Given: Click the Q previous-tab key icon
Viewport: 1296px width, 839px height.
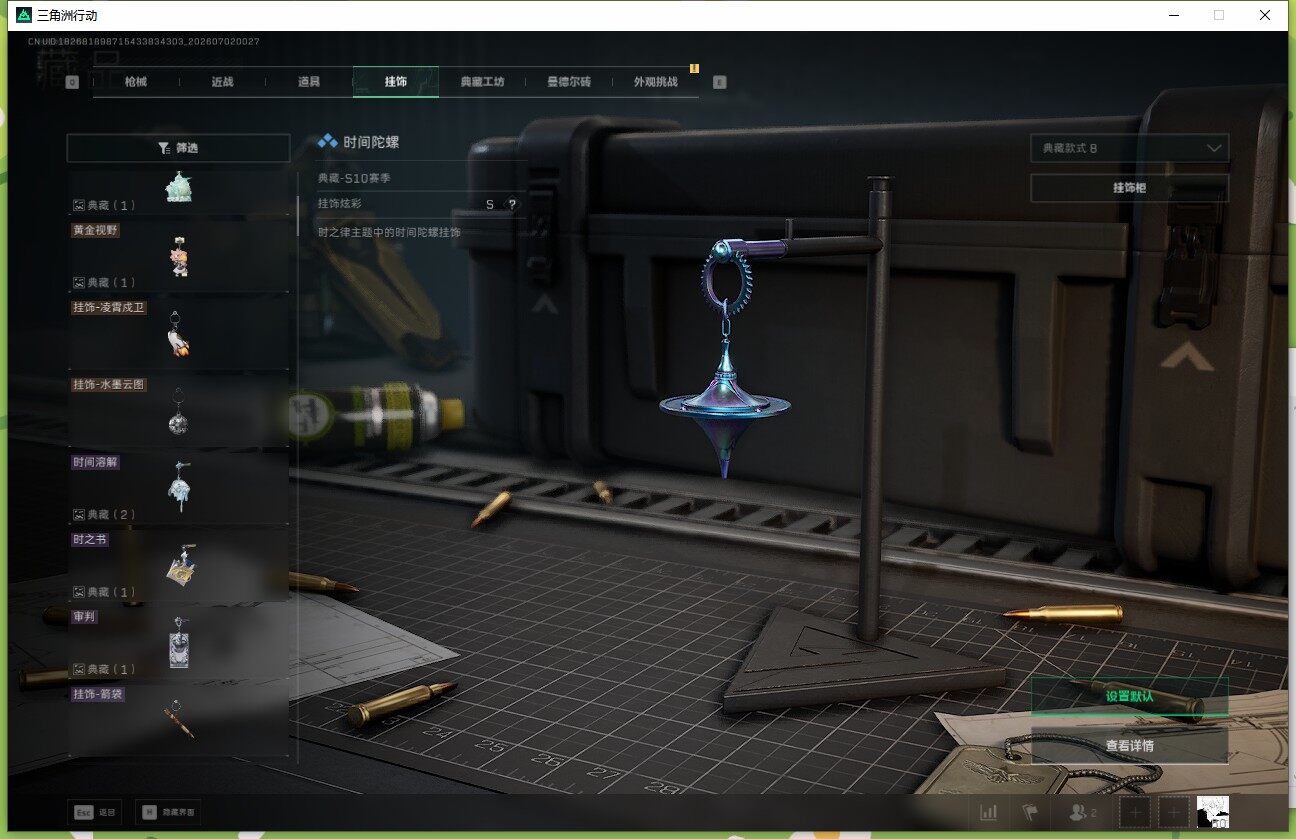Looking at the screenshot, I should point(72,82).
